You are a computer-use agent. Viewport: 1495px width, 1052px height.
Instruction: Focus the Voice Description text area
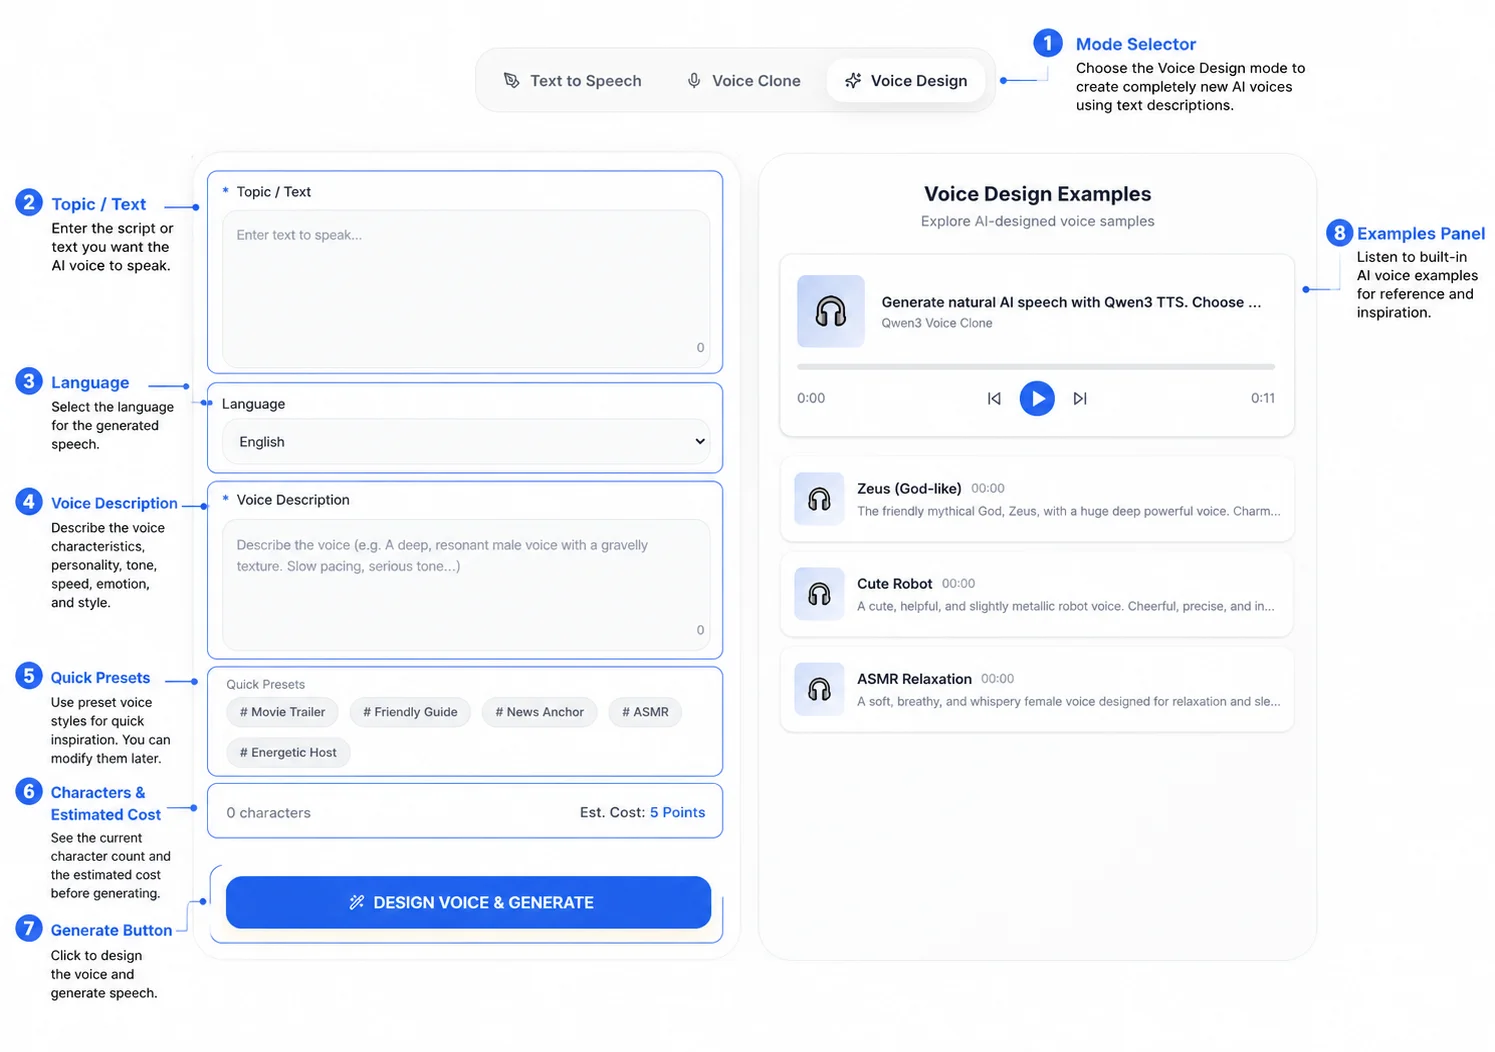click(x=466, y=585)
